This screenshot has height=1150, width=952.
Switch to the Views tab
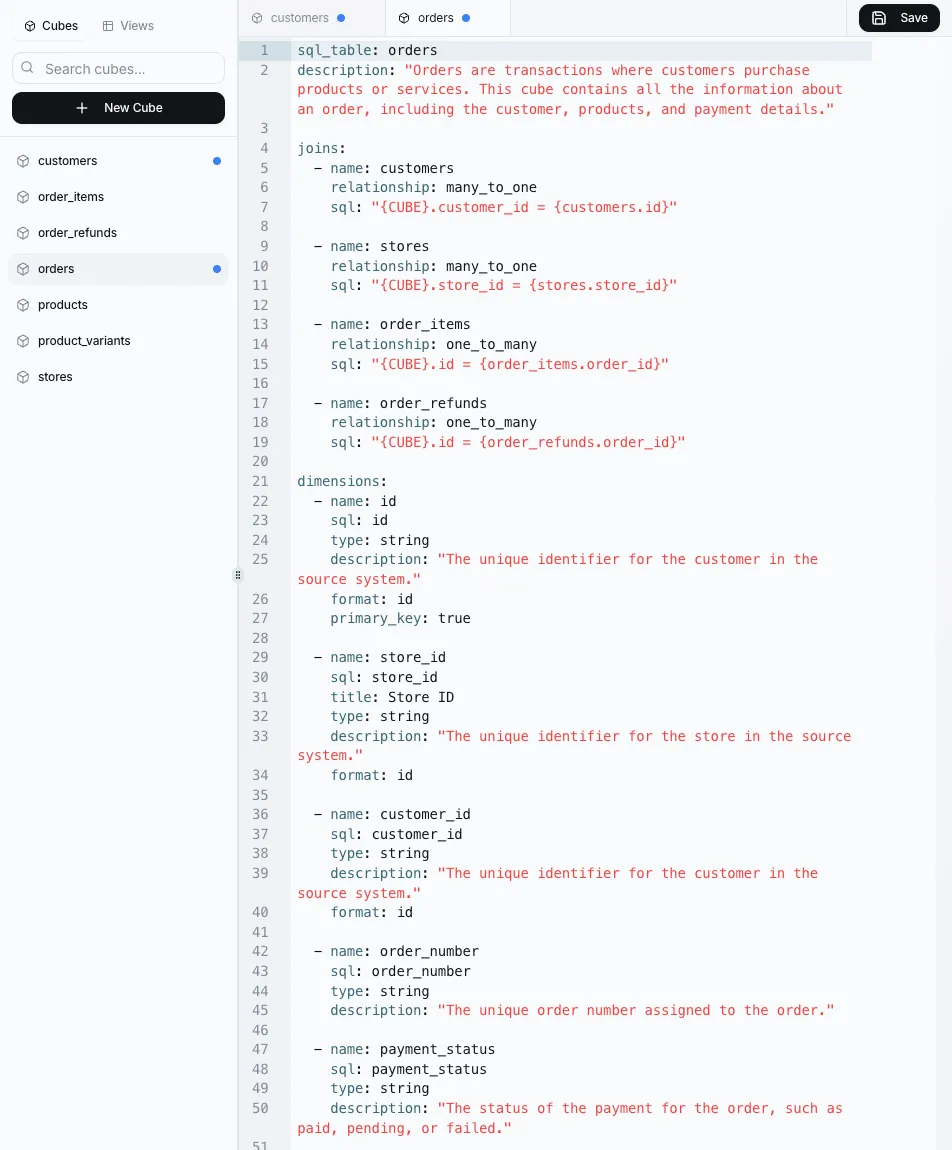pos(128,26)
